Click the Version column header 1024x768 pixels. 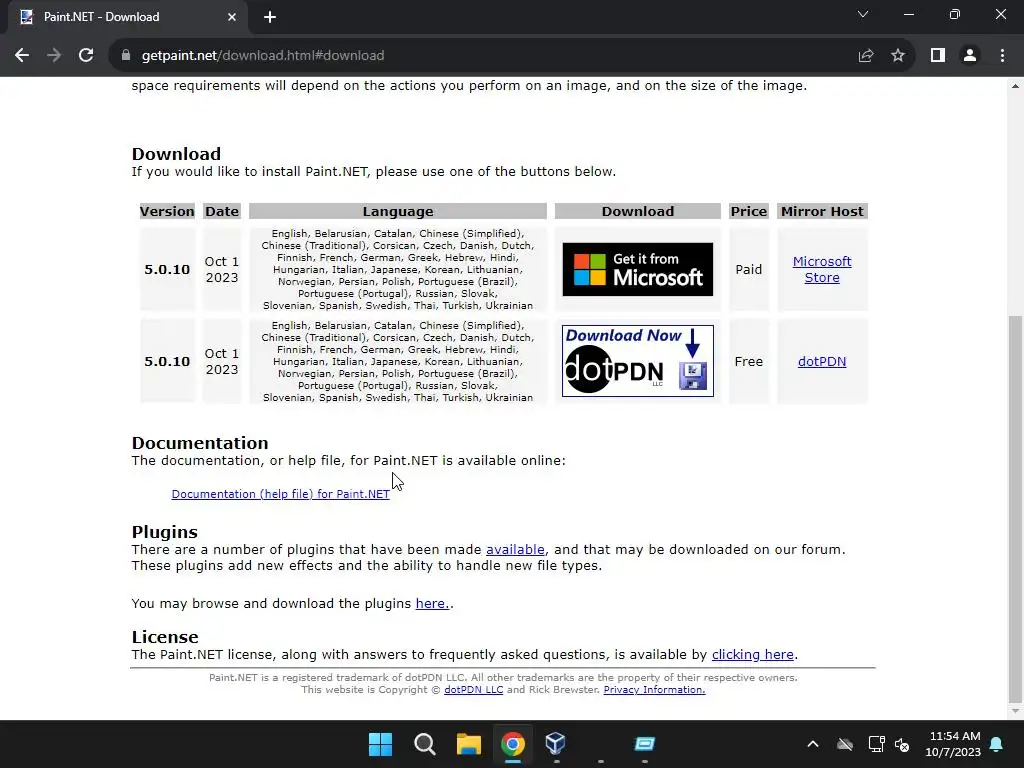tap(167, 211)
